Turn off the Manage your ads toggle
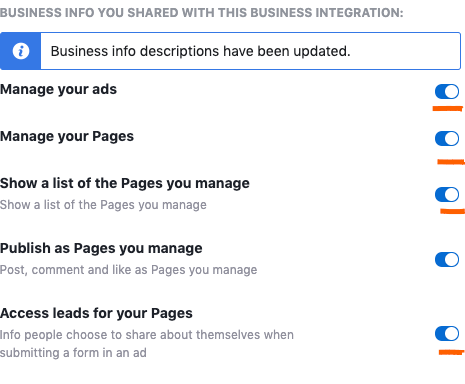 447,91
